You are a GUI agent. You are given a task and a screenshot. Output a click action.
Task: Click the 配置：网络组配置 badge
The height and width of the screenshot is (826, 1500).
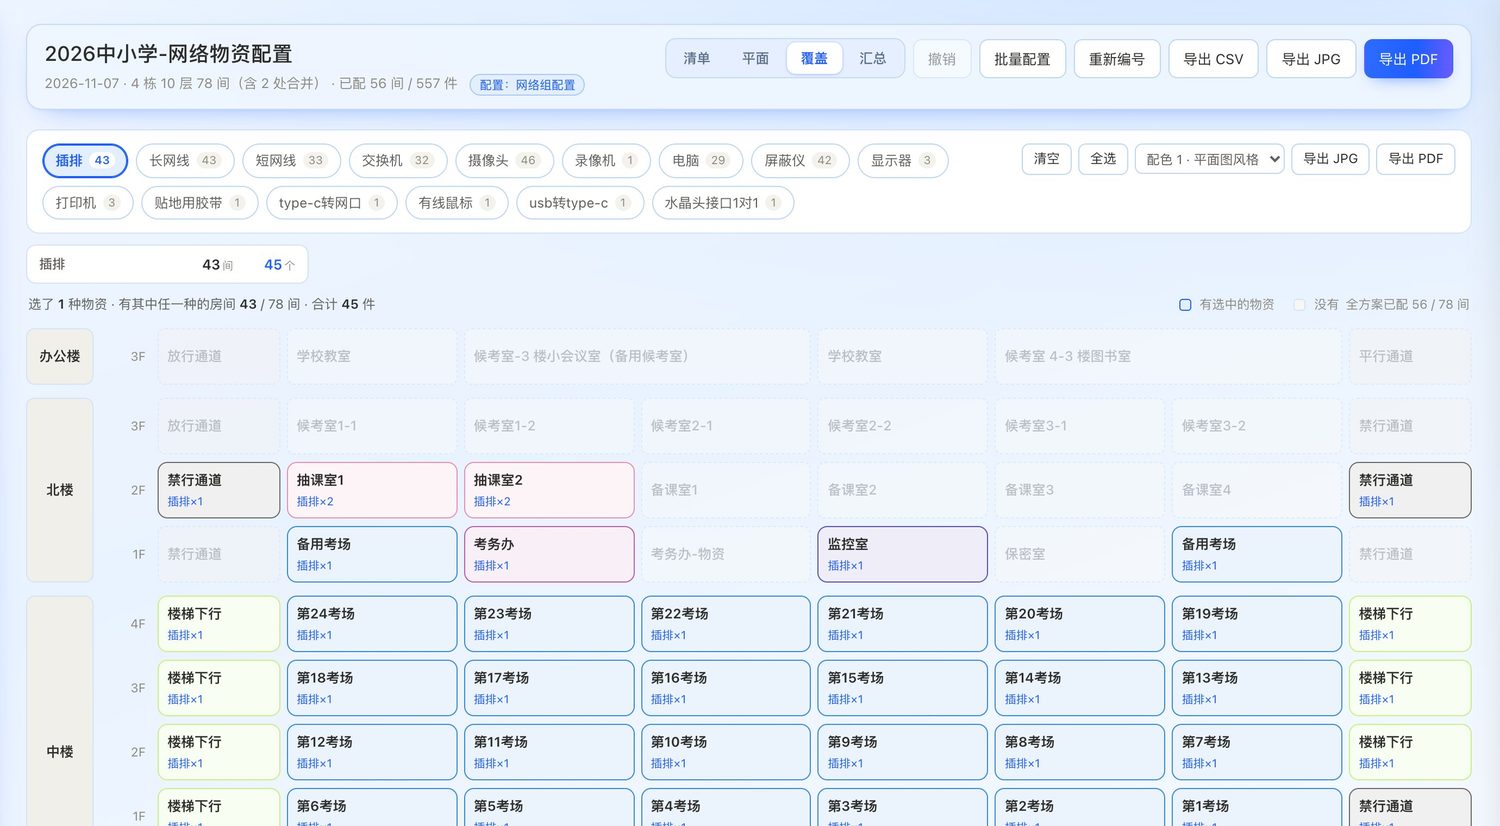527,85
